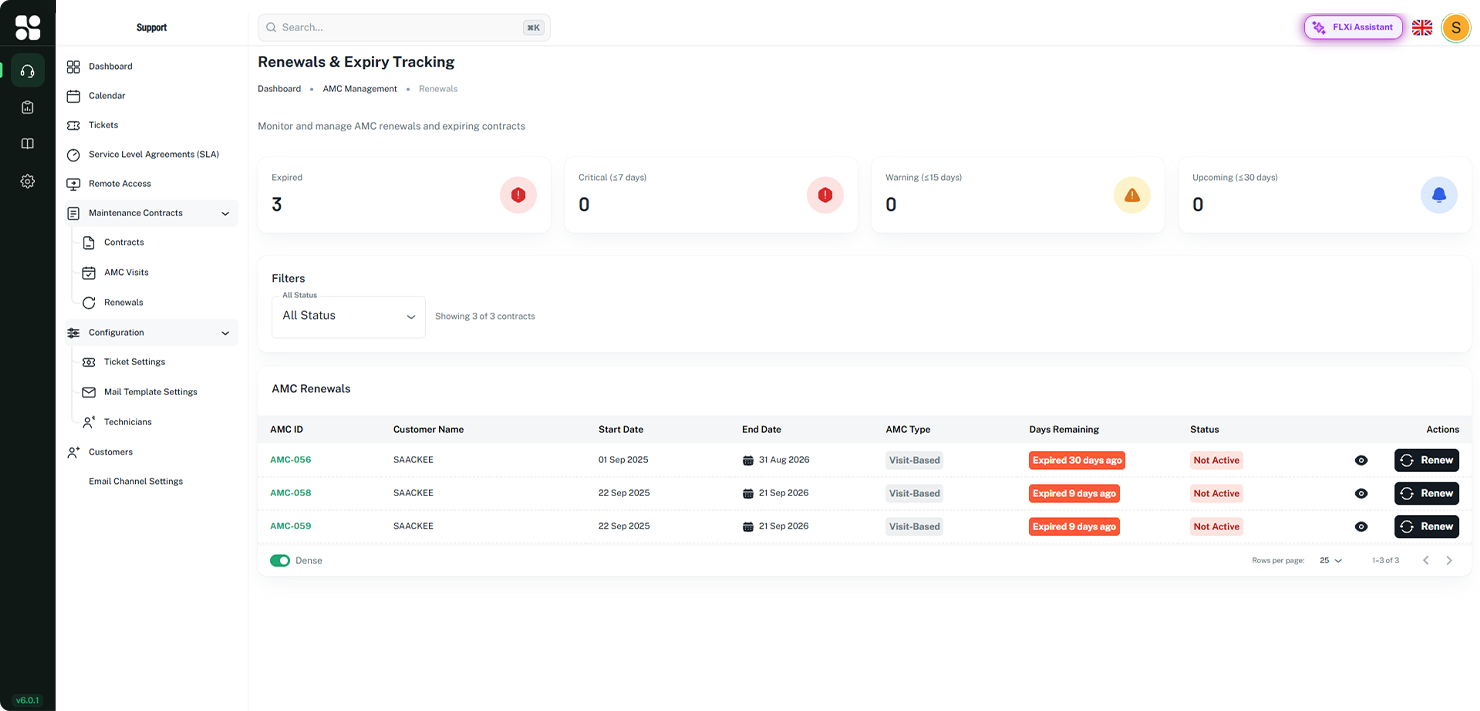Open the user avatar S menu

tap(1456, 28)
